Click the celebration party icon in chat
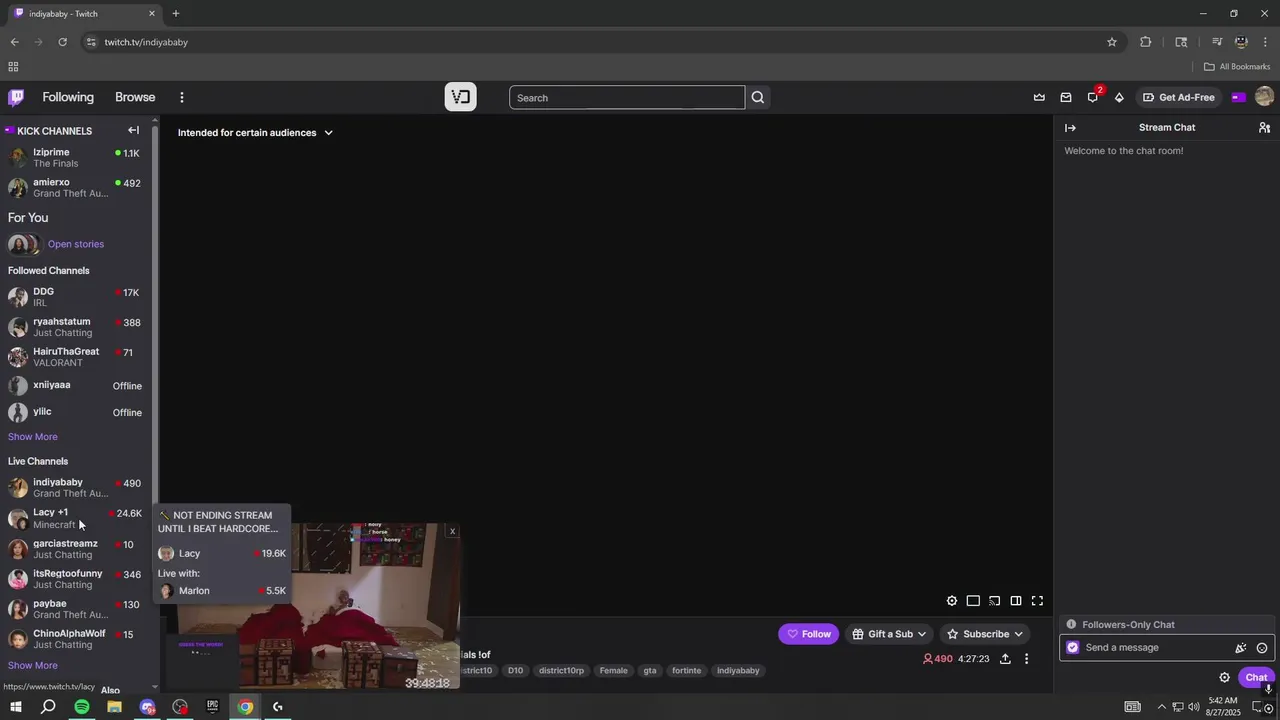1280x720 pixels. (x=1241, y=648)
